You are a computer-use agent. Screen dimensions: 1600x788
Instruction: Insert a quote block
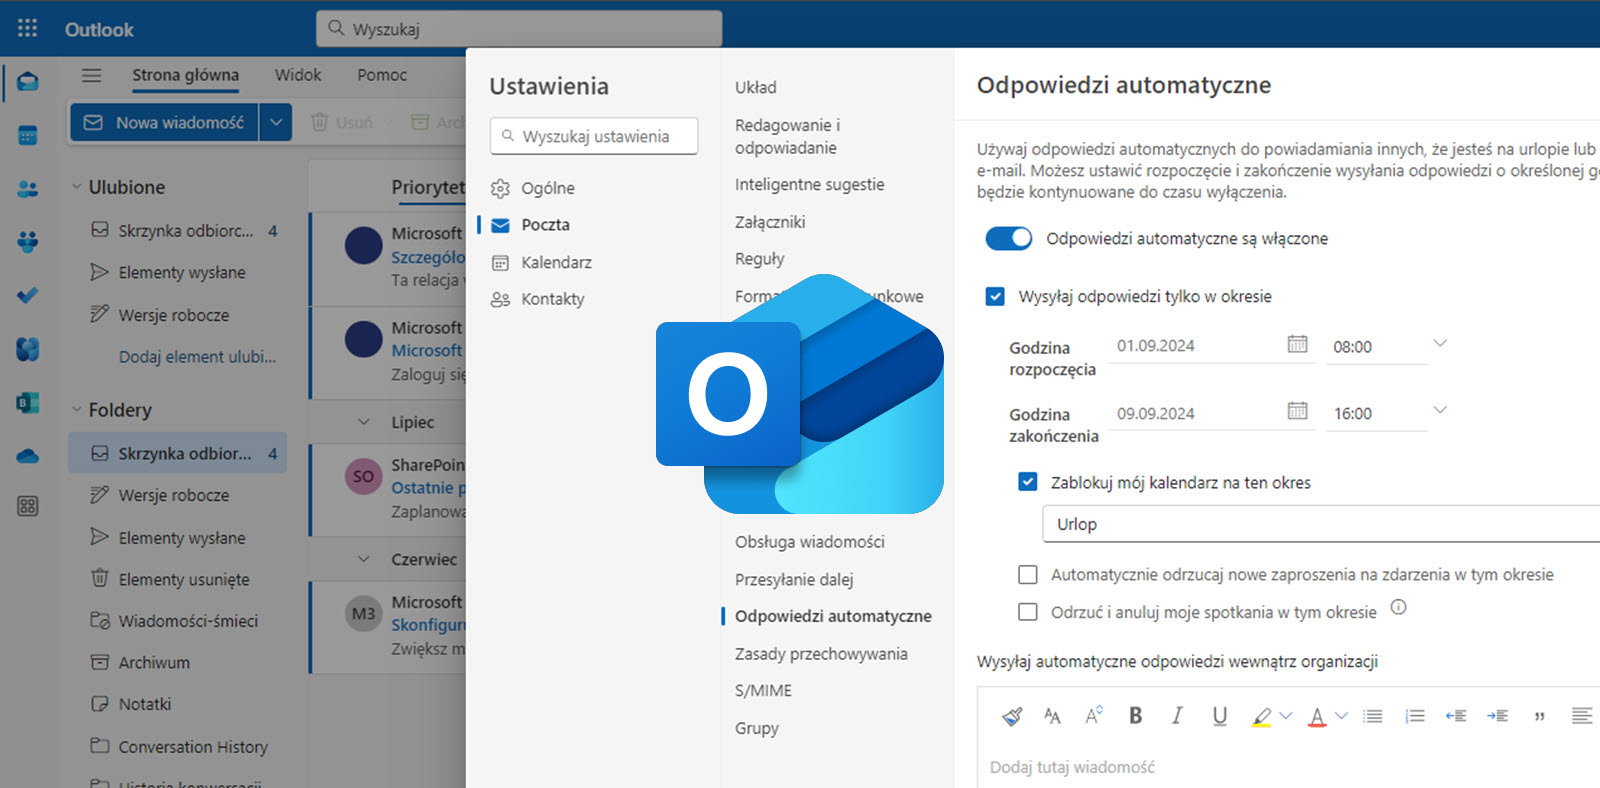tap(1539, 716)
